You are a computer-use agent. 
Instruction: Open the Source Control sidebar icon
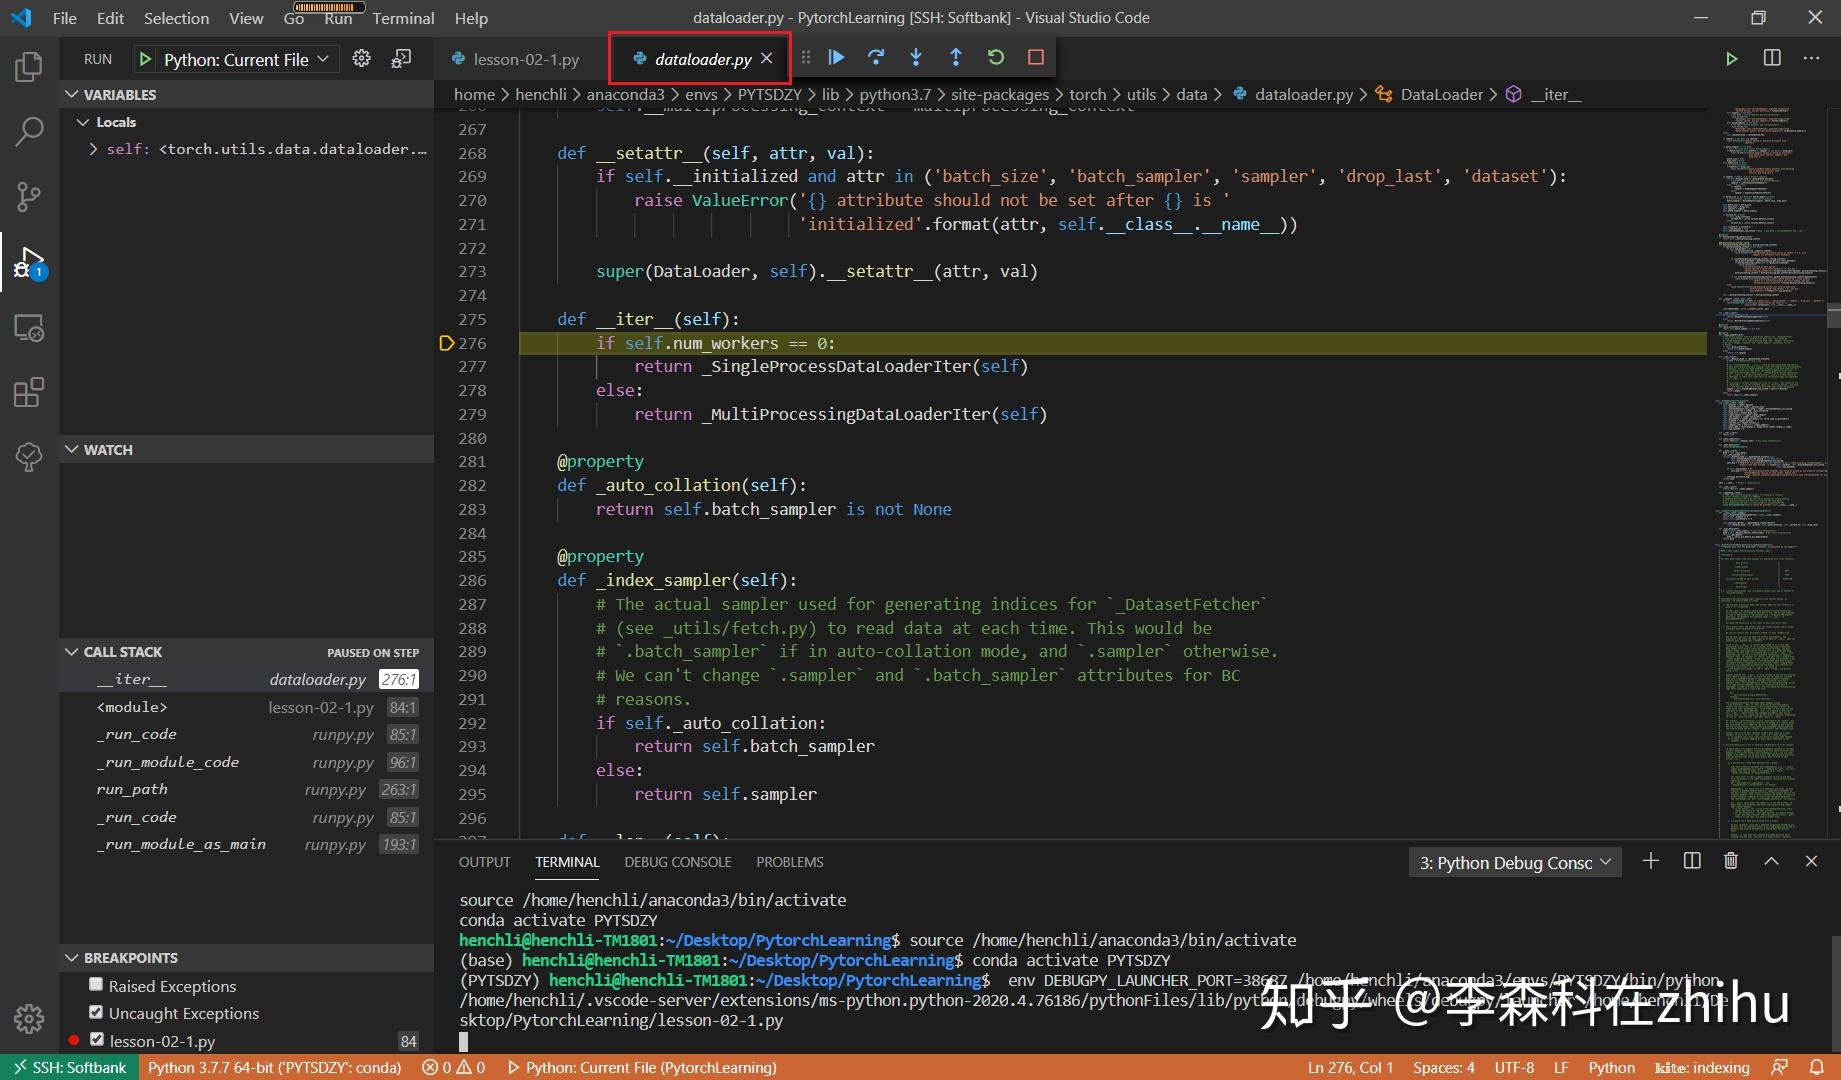[28, 197]
